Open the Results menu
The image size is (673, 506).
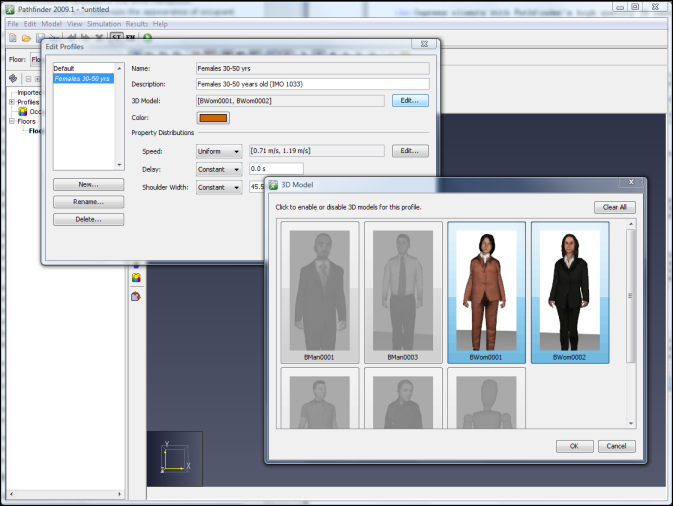pos(136,23)
